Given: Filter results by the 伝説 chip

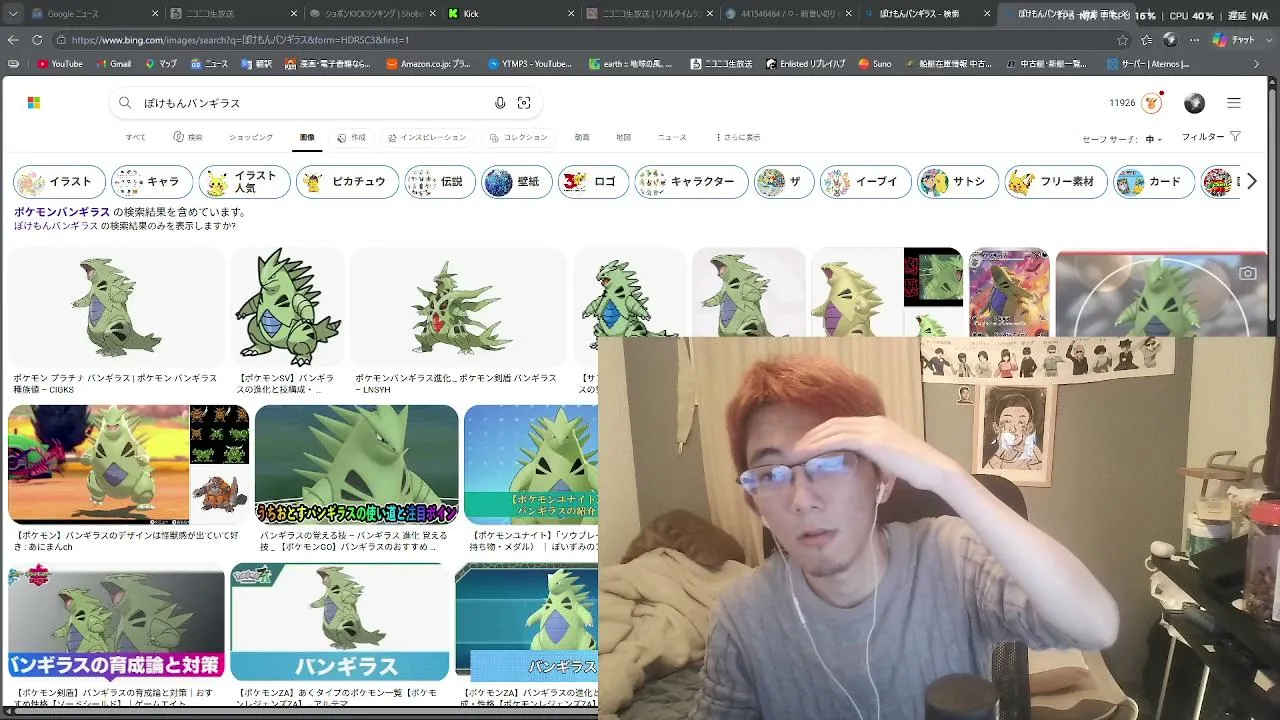Looking at the screenshot, I should pos(439,182).
